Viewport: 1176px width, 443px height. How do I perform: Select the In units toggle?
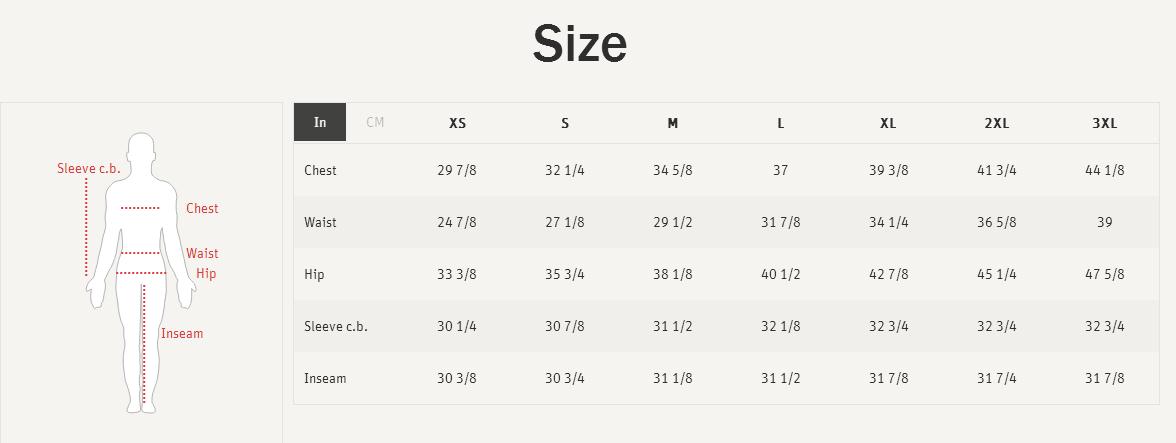coord(320,122)
